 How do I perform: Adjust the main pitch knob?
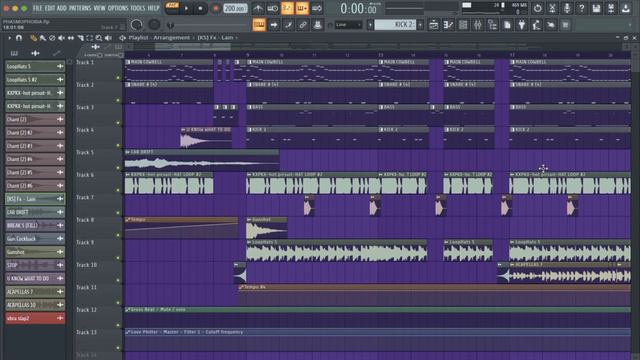154,25
